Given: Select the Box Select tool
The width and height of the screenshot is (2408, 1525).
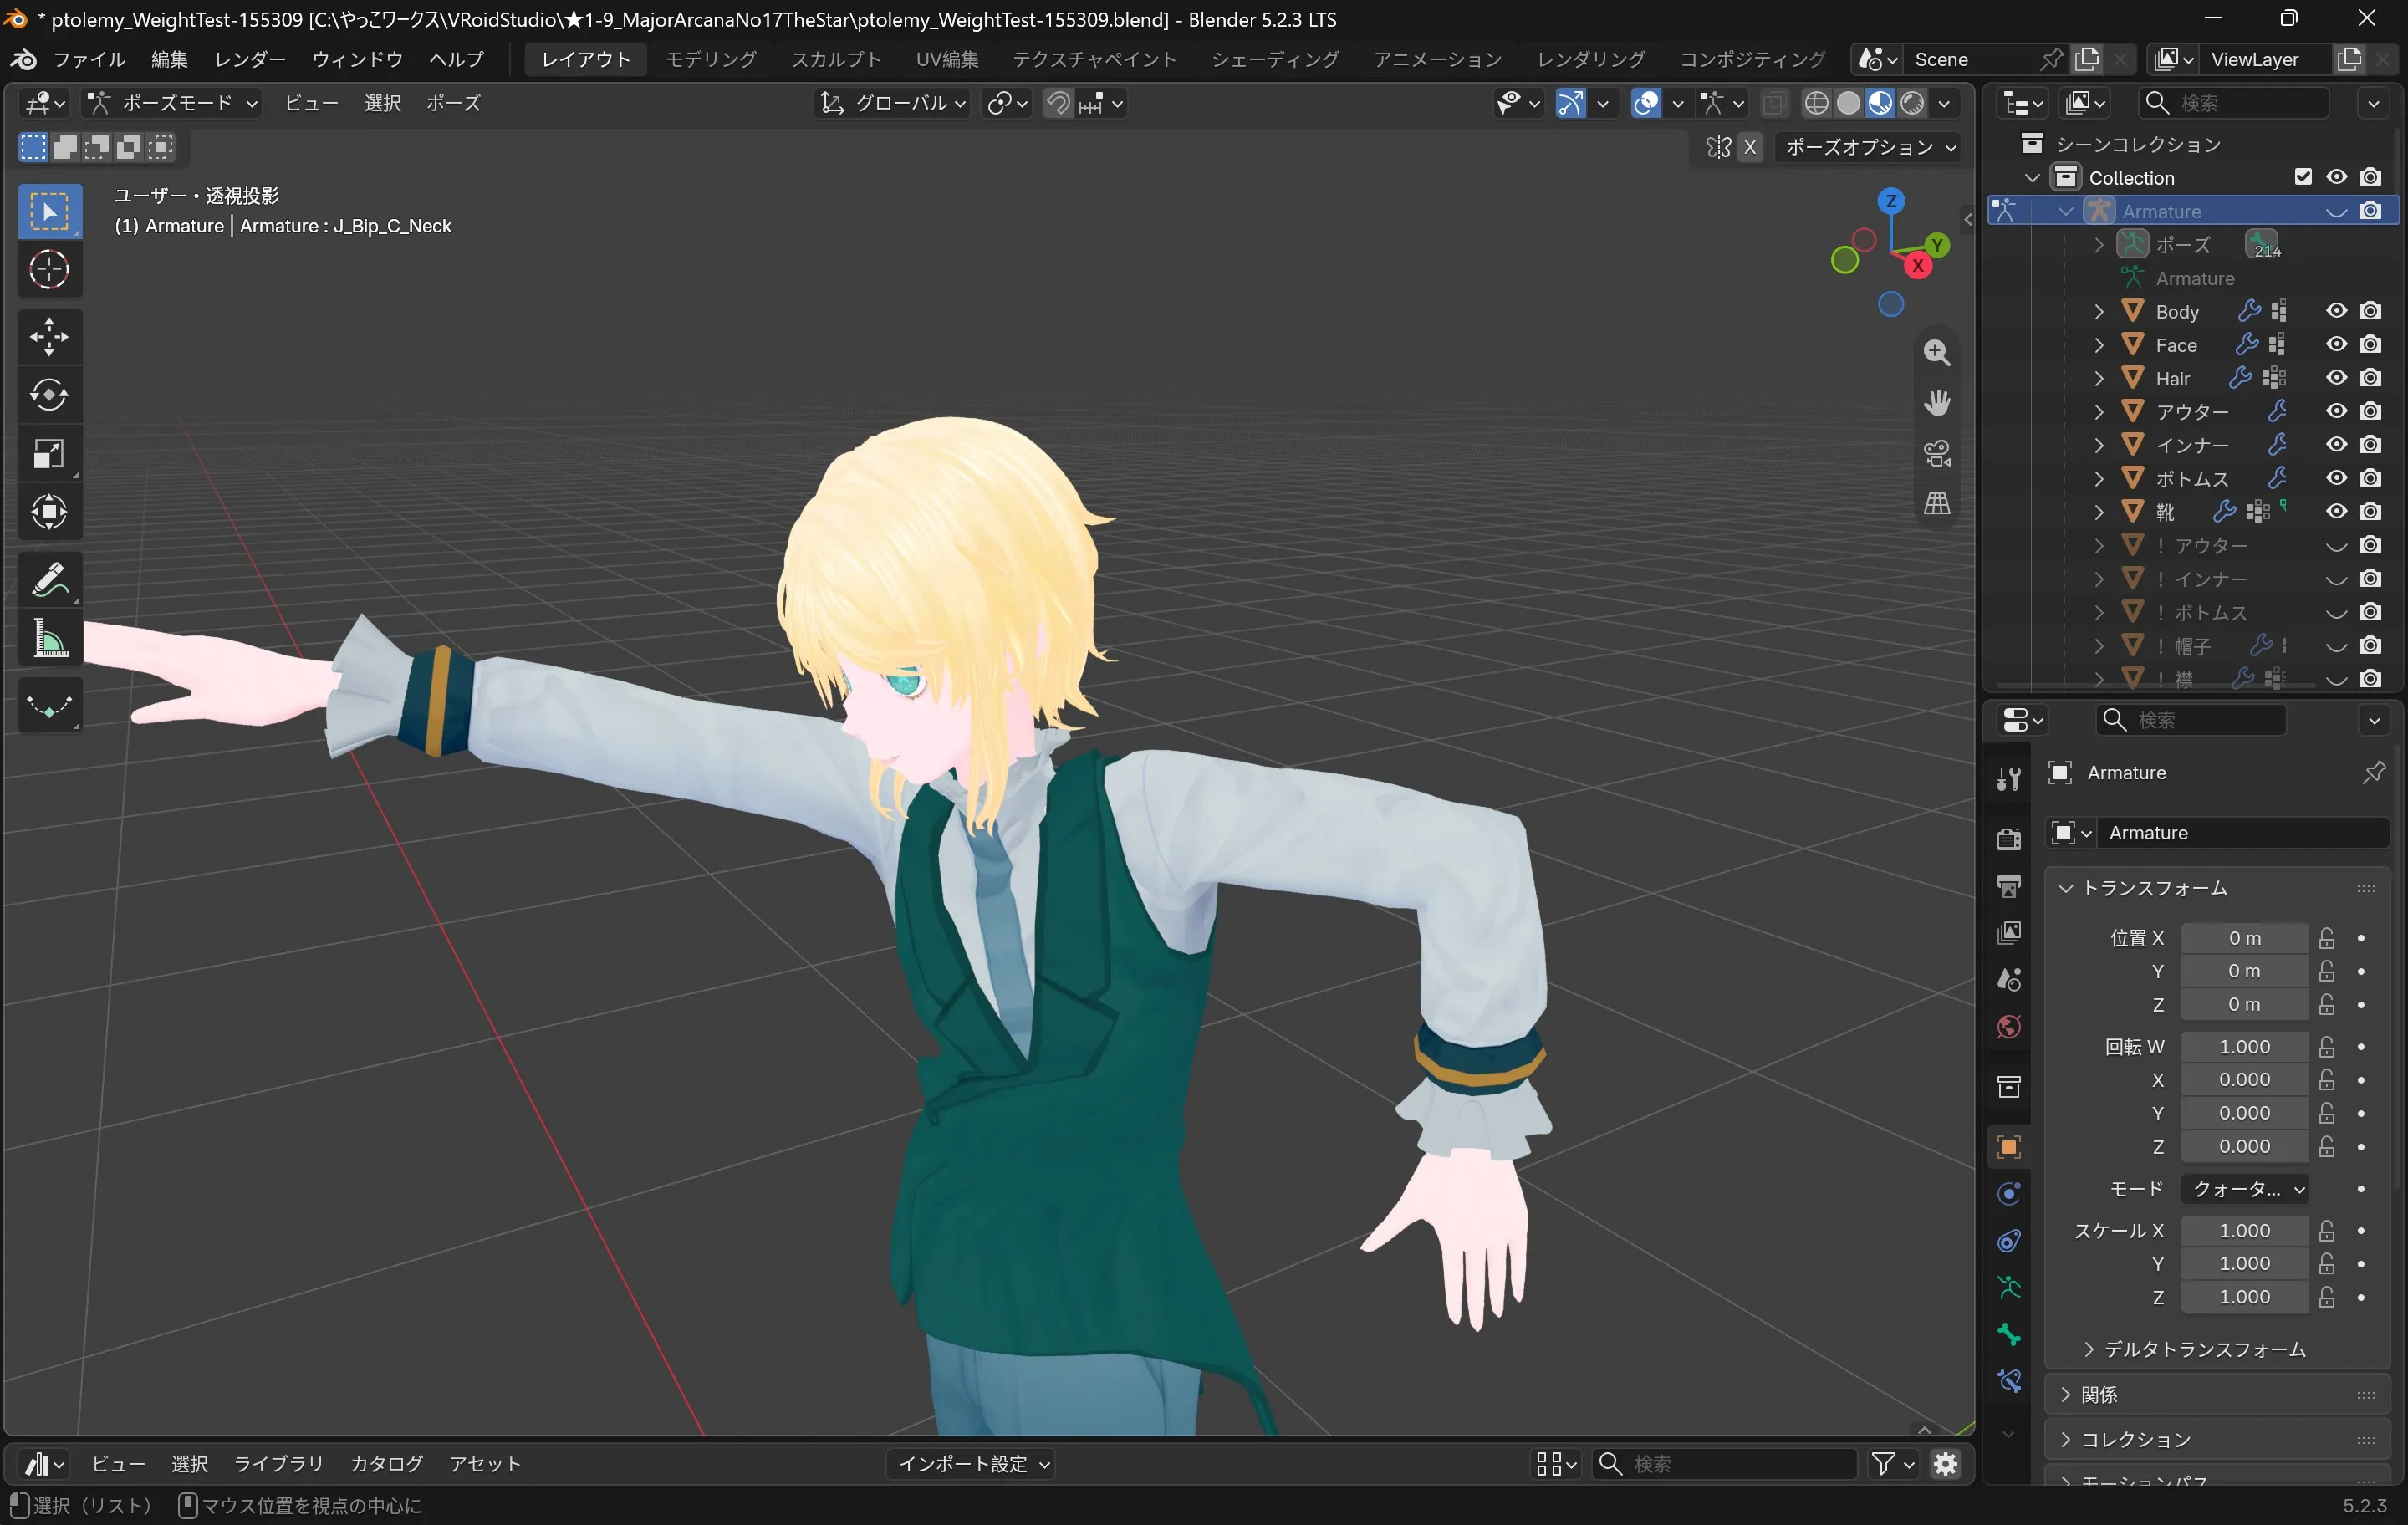Looking at the screenshot, I should point(49,211).
